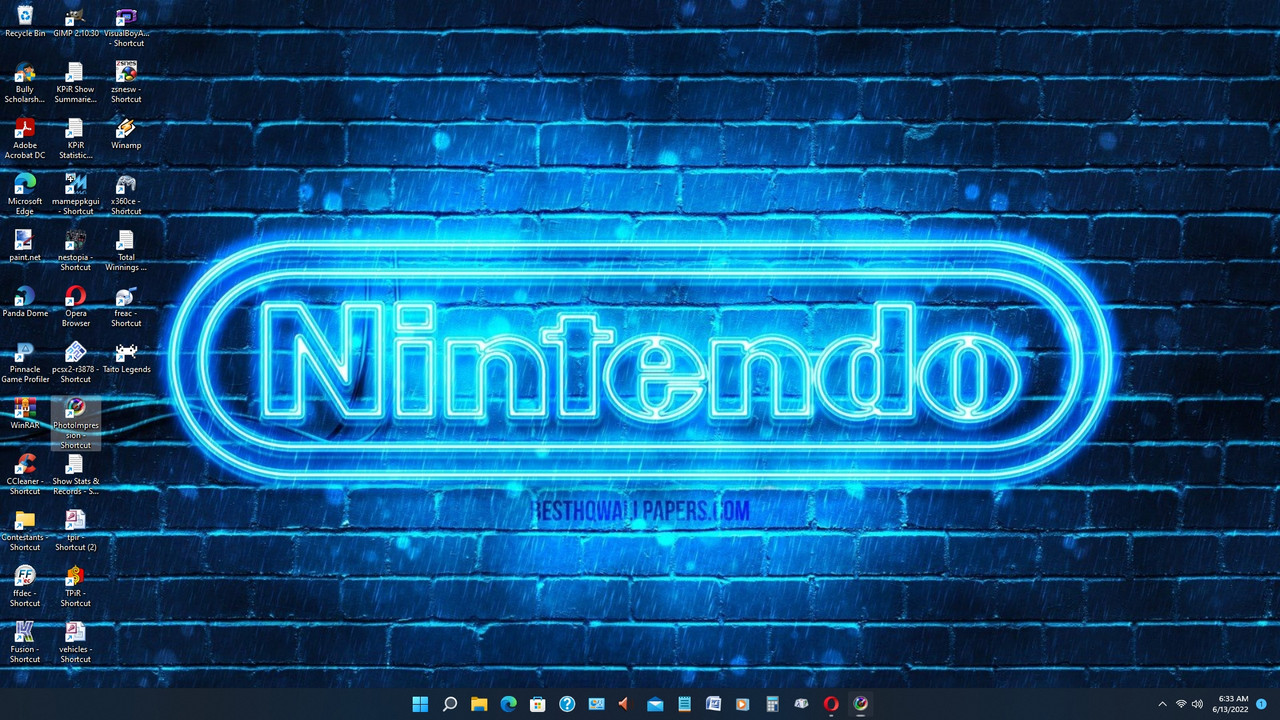Screen dimensions: 1280x720
Task: Select the Panda Dome desktop icon
Action: [x=25, y=301]
